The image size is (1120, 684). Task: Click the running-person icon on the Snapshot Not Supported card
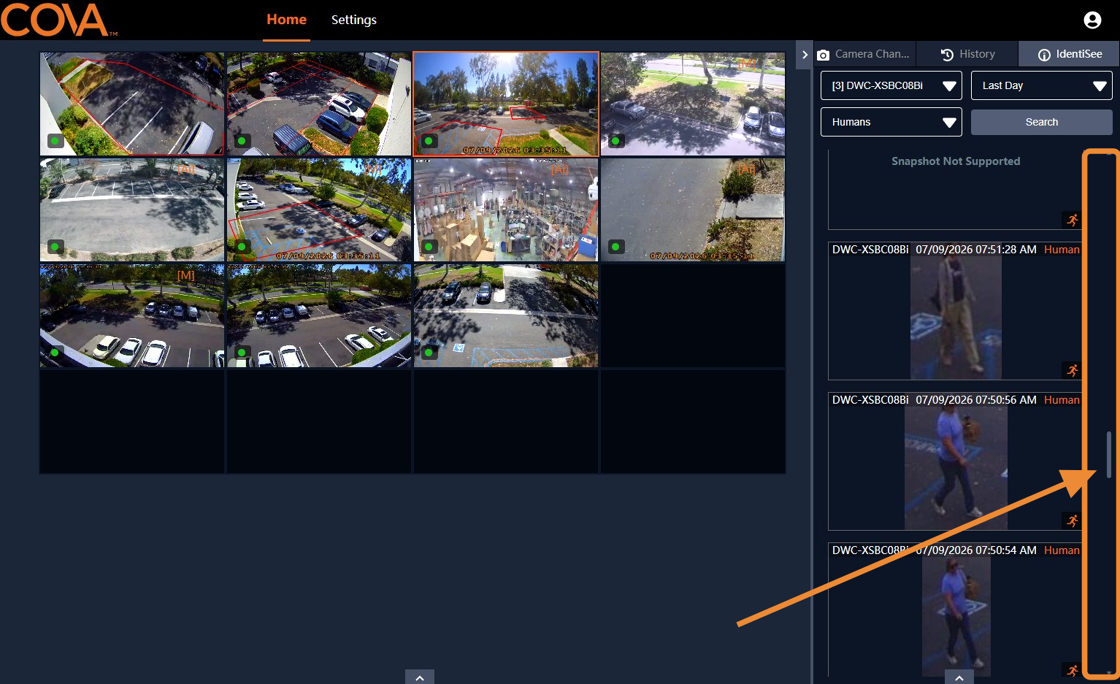point(1071,220)
